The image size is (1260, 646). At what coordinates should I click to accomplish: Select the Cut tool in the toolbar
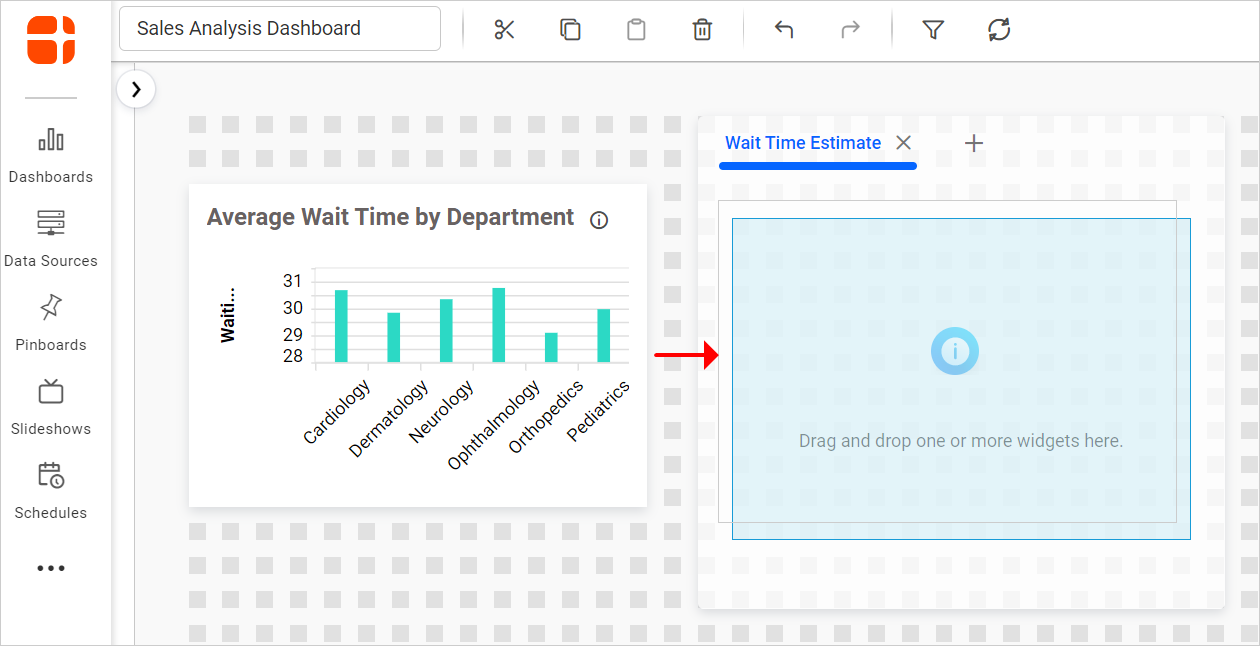[504, 30]
